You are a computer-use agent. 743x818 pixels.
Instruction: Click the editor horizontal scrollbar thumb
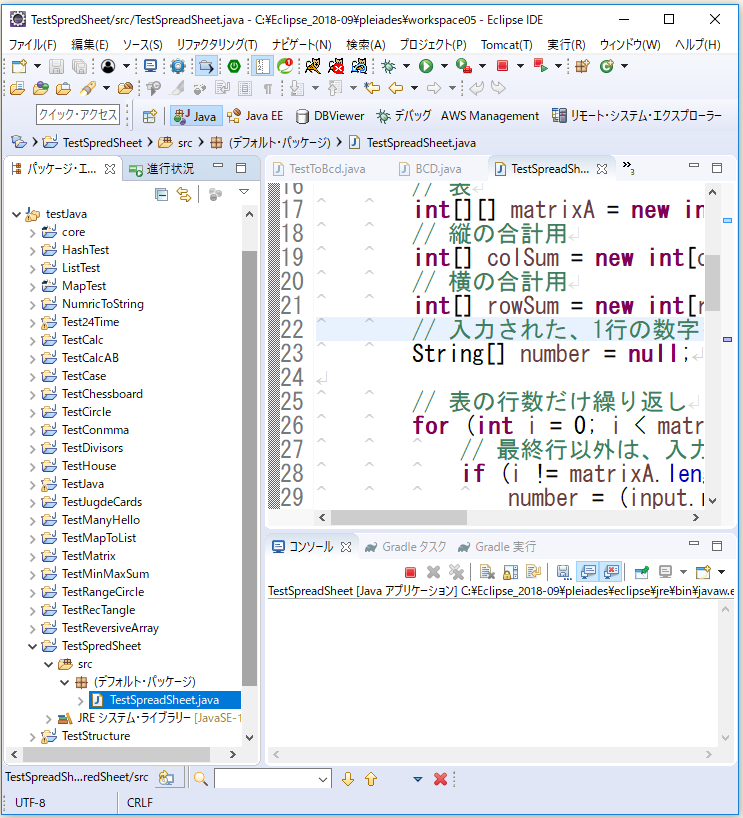tap(399, 518)
